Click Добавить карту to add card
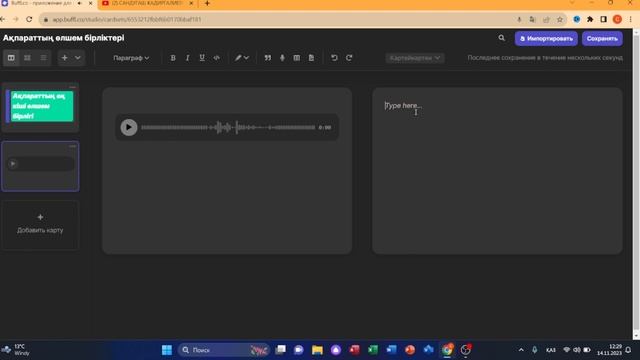Screen dimensions: 640x360 (40, 224)
